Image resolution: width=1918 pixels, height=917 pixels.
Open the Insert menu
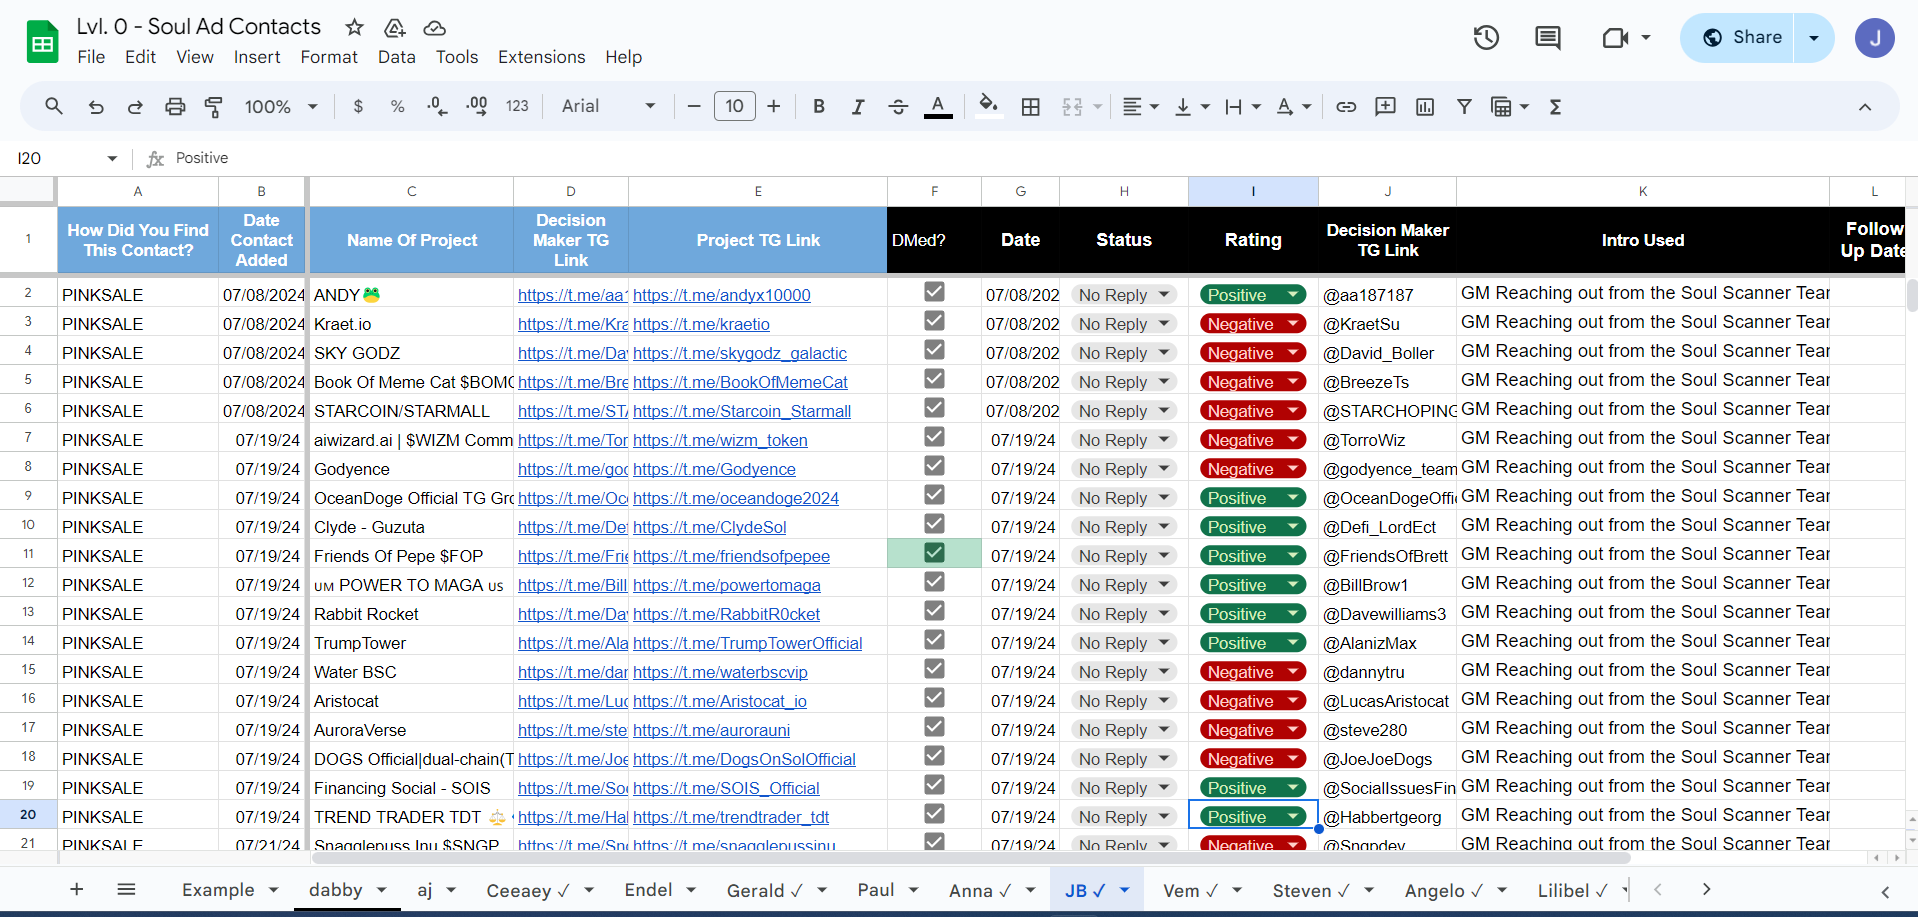pos(257,57)
